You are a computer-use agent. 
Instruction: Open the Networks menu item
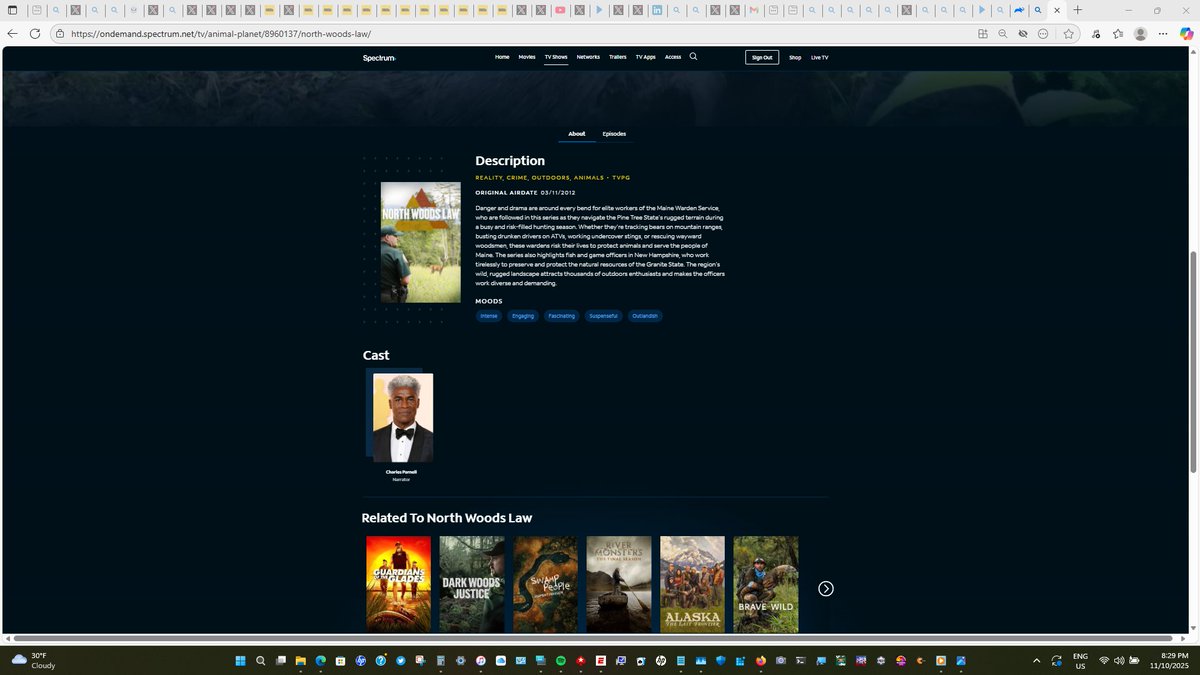point(588,57)
